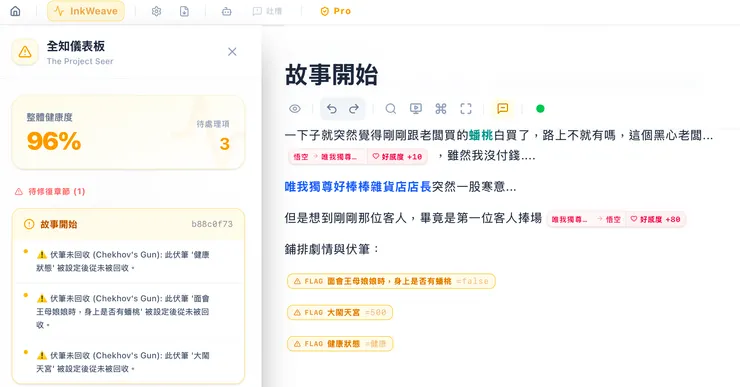The height and width of the screenshot is (387, 740).
Task: Toggle the eye preview icon
Action: point(295,109)
